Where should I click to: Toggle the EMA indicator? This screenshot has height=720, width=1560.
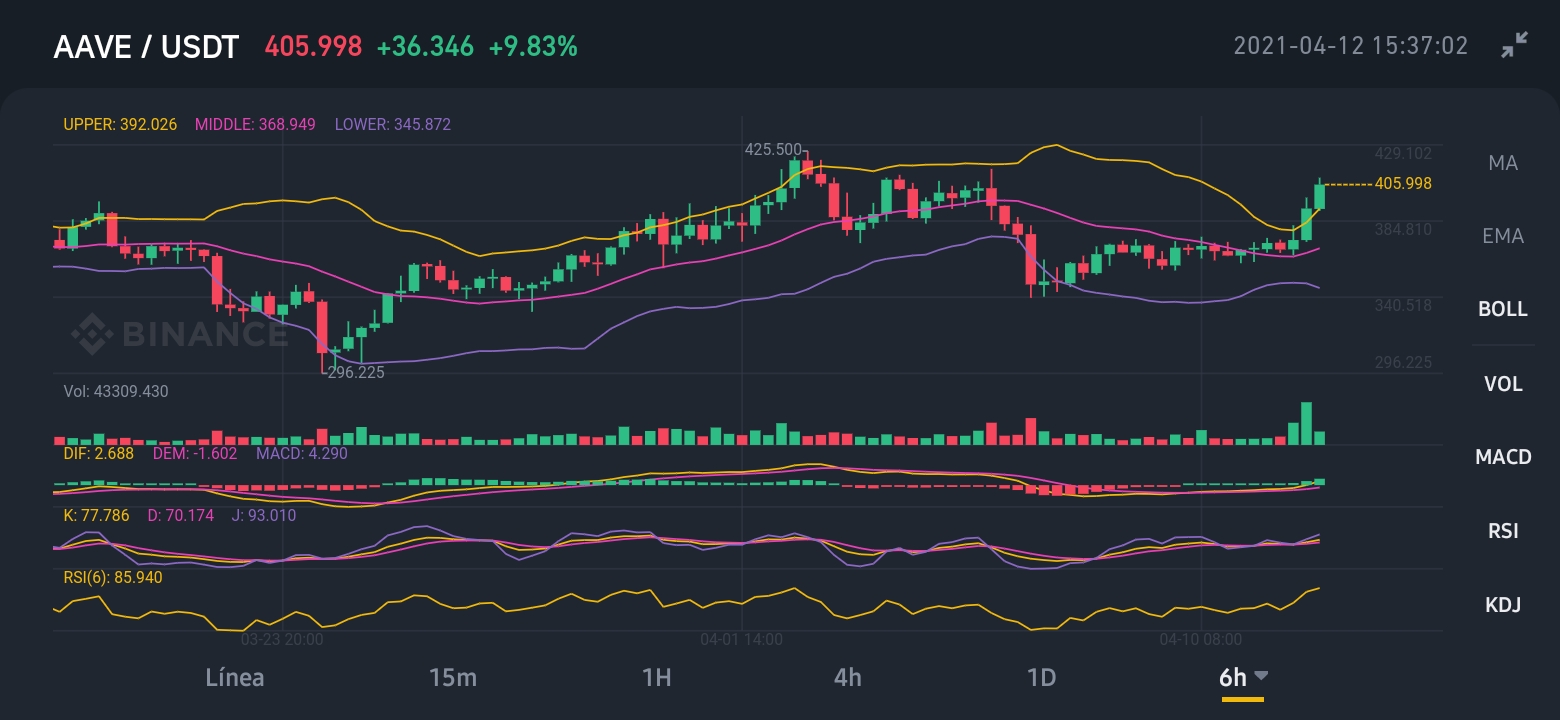click(1503, 236)
